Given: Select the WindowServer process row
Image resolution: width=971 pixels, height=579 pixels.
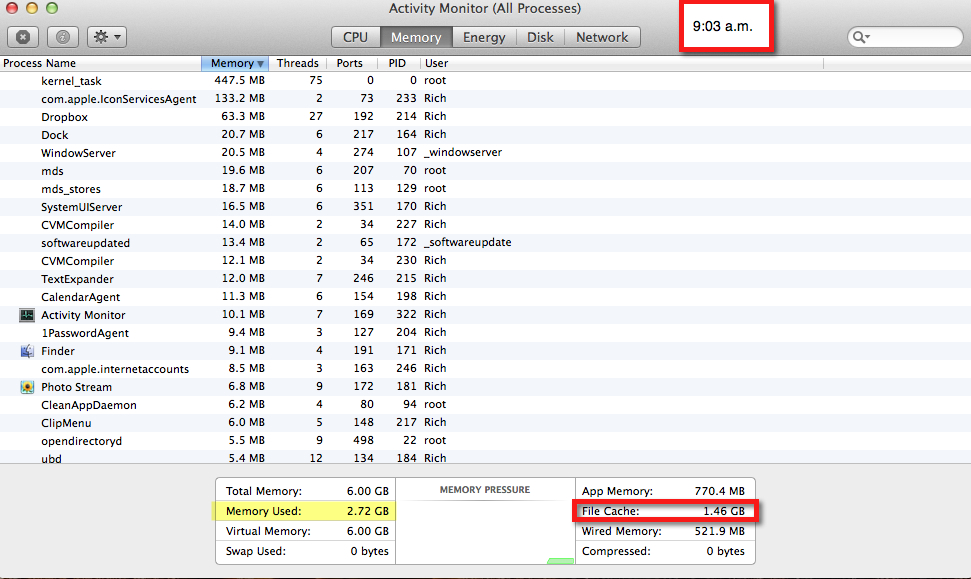Looking at the screenshot, I should point(486,152).
